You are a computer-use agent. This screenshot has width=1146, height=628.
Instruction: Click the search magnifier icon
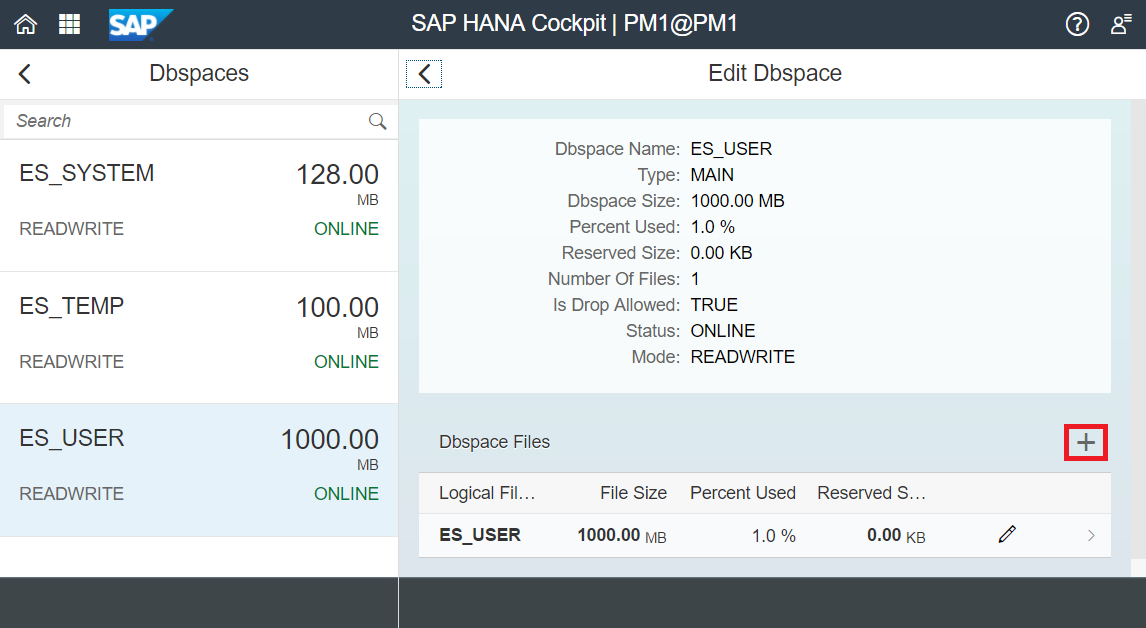[377, 121]
